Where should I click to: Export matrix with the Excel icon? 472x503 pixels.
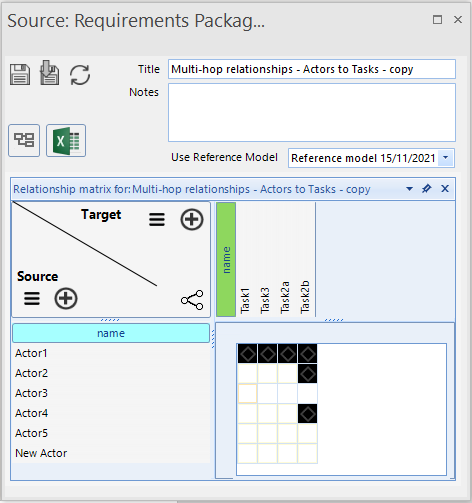click(x=66, y=140)
